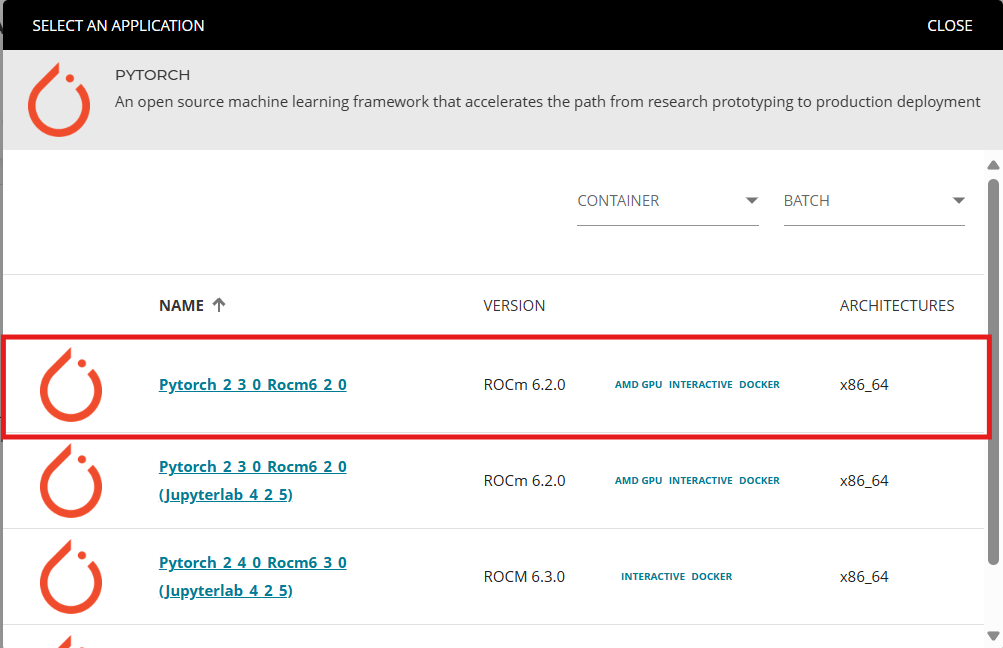Close the Select an Application dialog

coord(949,26)
